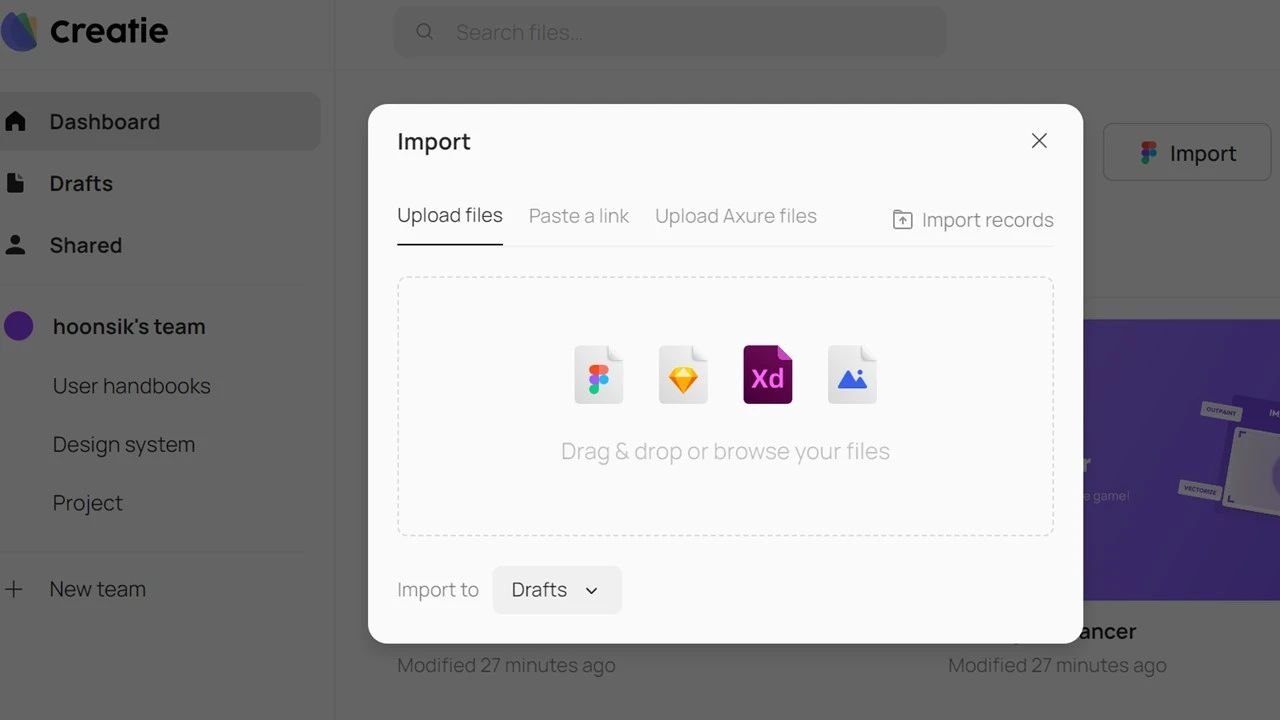
Task: Open the purple file thumbnail on dashboard
Action: coord(1181,460)
